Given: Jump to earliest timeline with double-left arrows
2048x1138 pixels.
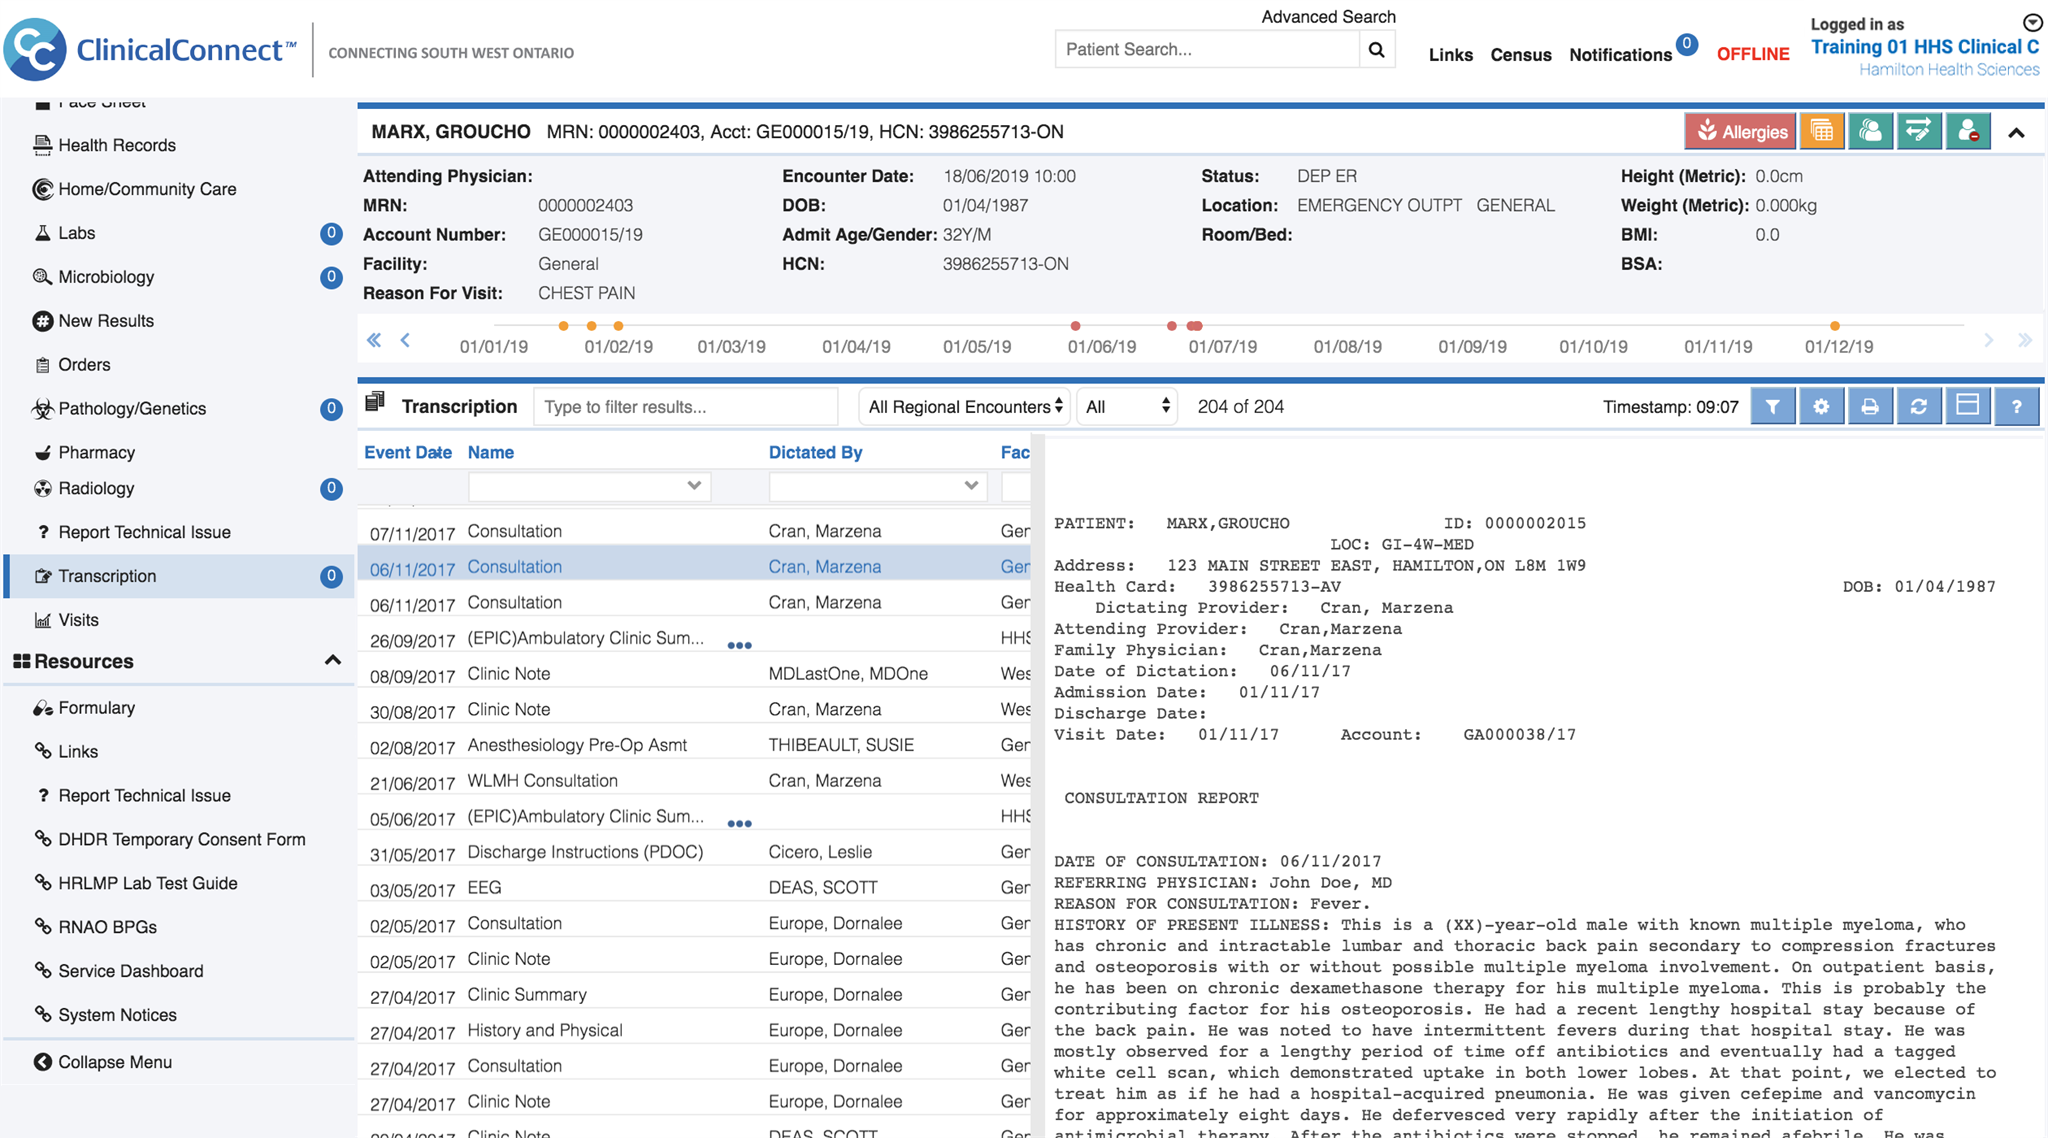Looking at the screenshot, I should click(x=374, y=340).
